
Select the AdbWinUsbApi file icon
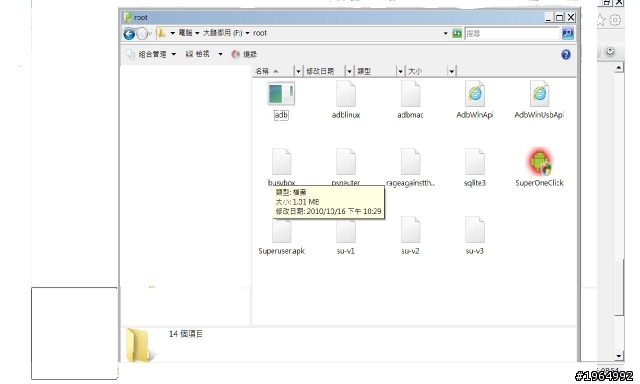coord(539,94)
